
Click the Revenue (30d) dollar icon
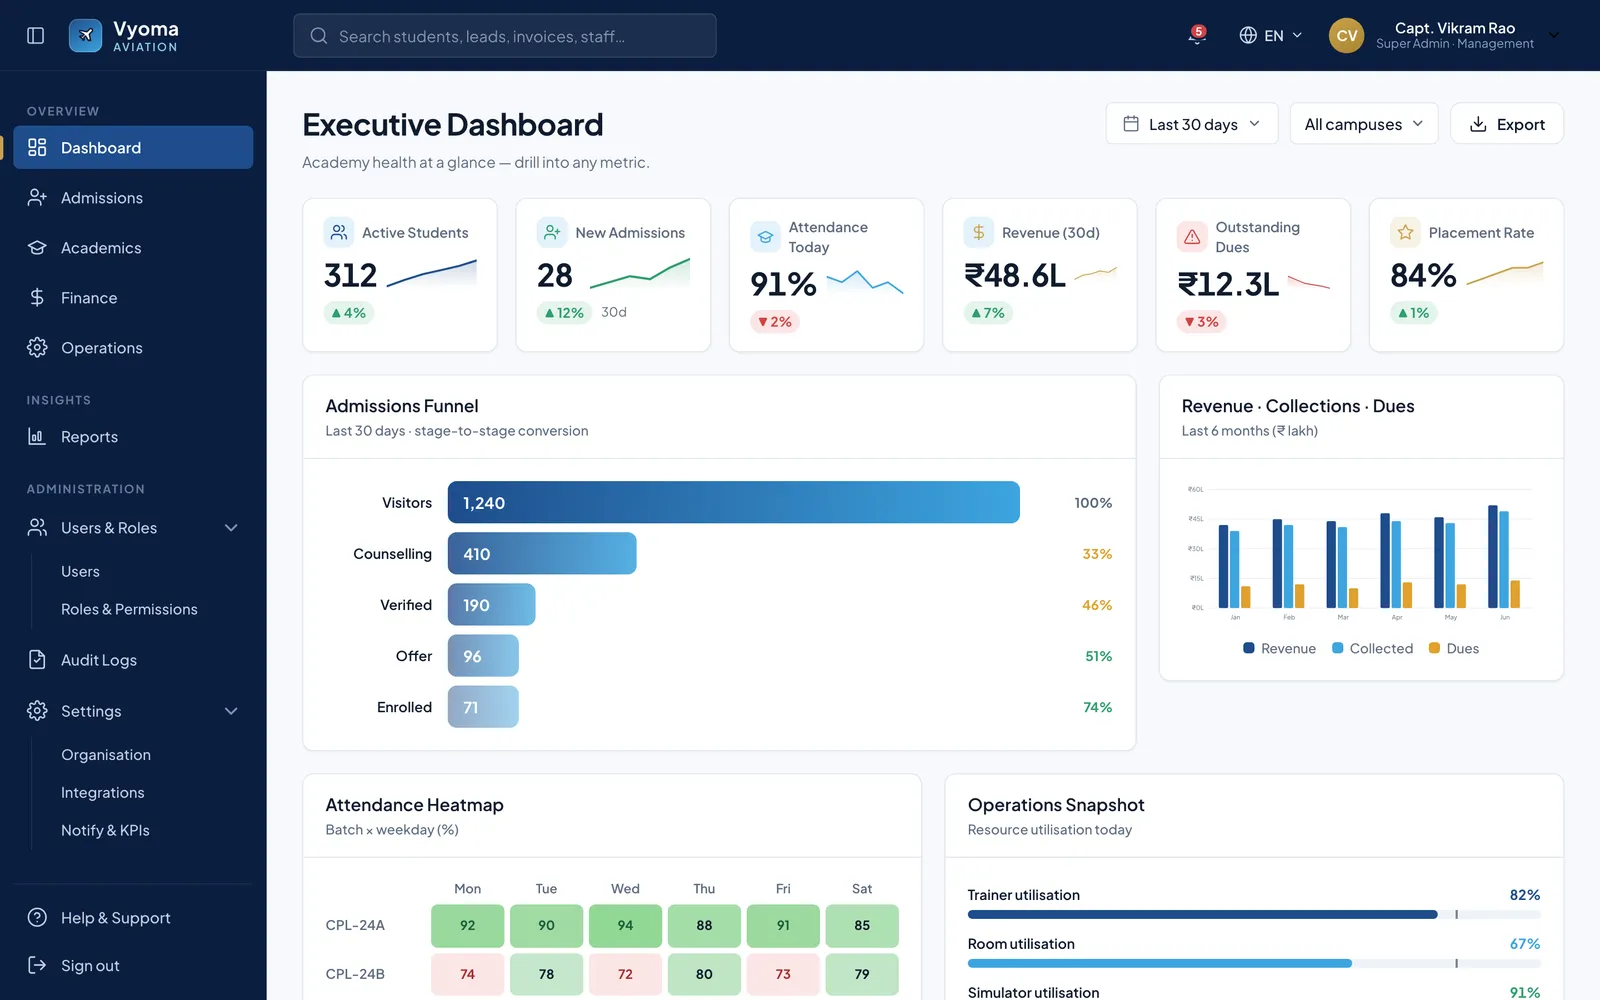[x=979, y=233]
